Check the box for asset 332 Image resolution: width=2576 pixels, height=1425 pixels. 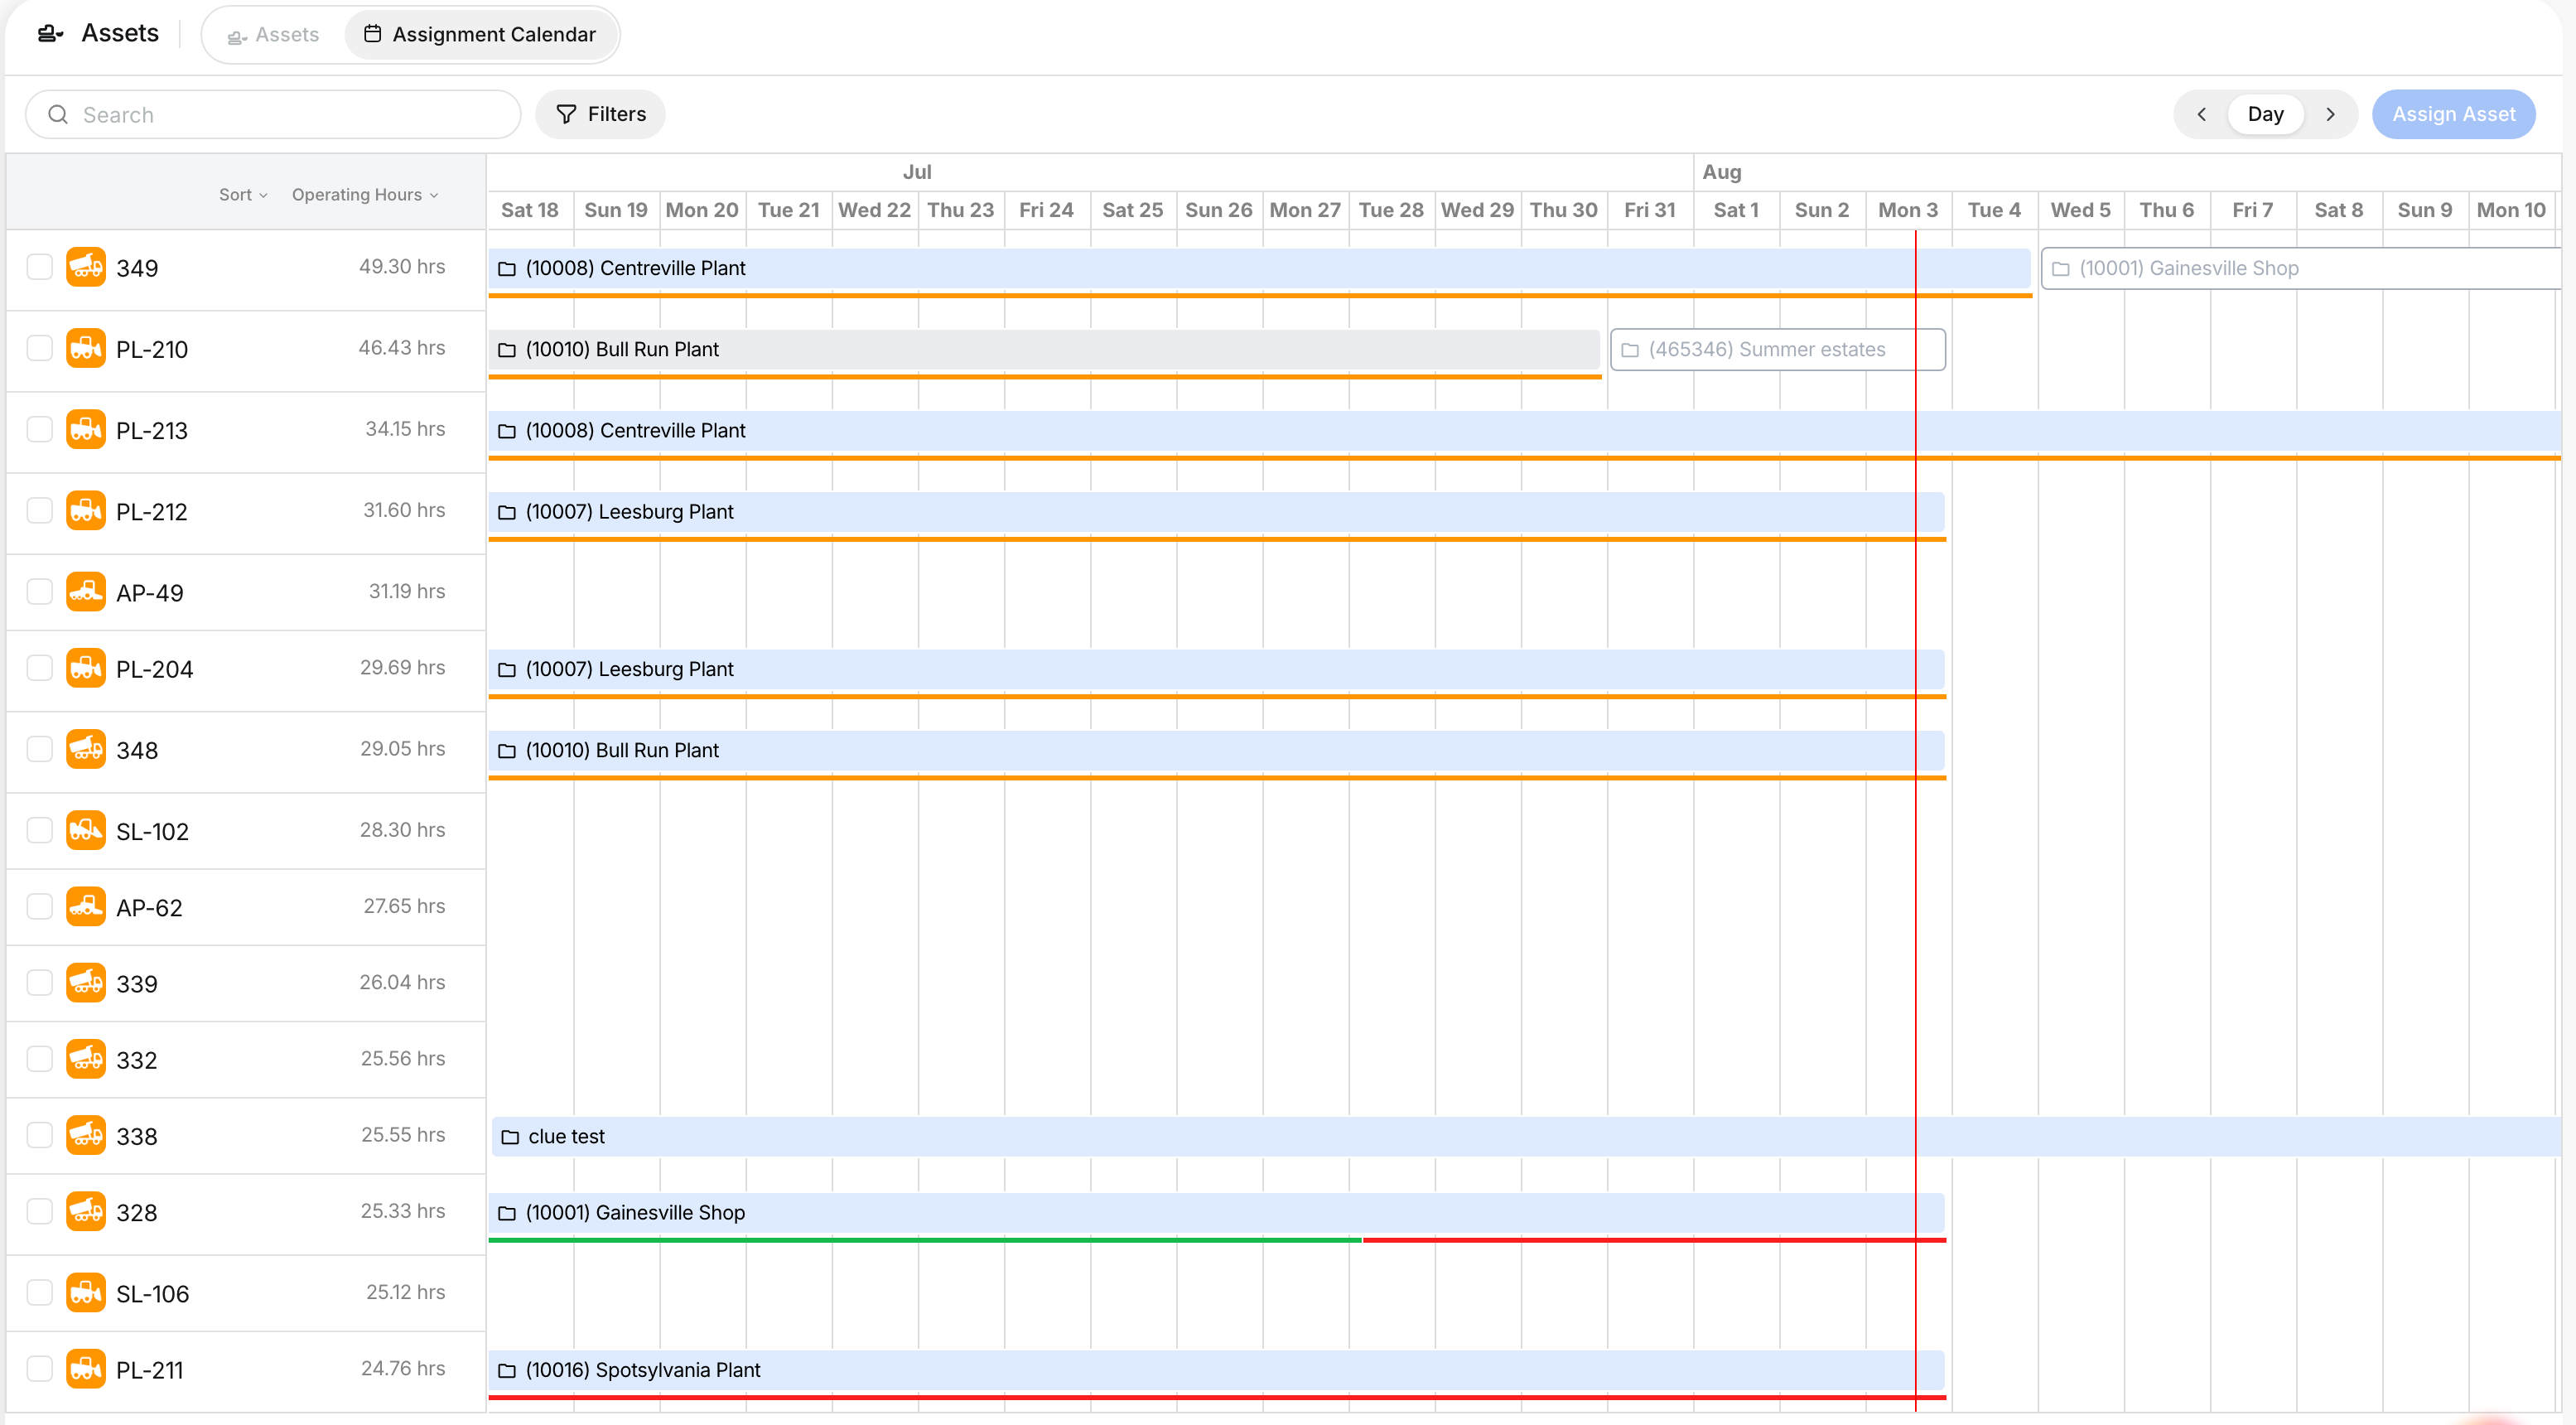click(x=39, y=1059)
